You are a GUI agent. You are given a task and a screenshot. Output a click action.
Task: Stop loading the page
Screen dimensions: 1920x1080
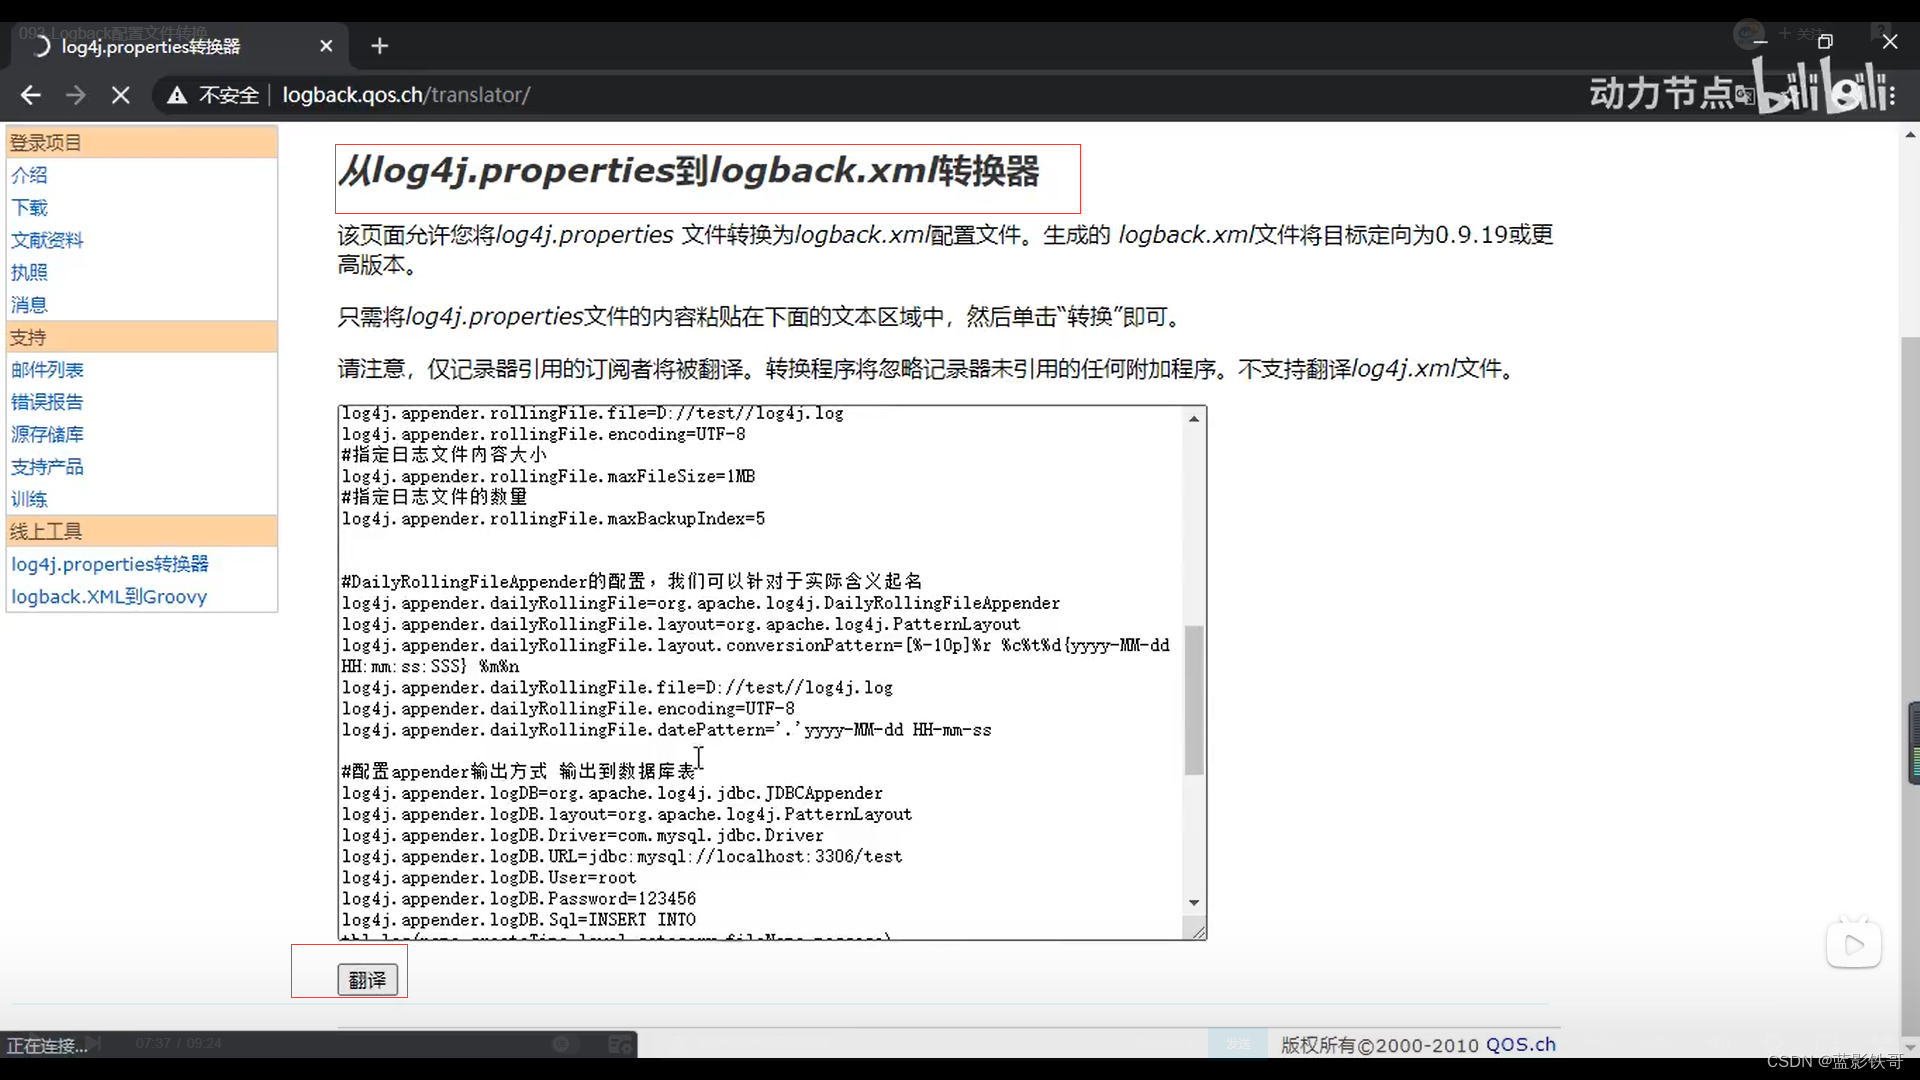pyautogui.click(x=121, y=95)
